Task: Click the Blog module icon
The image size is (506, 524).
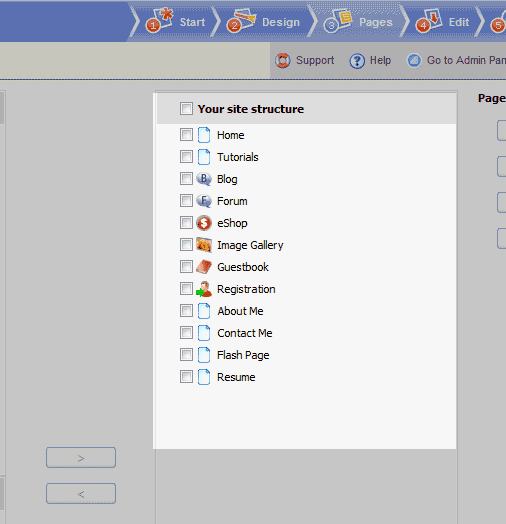Action: click(204, 179)
